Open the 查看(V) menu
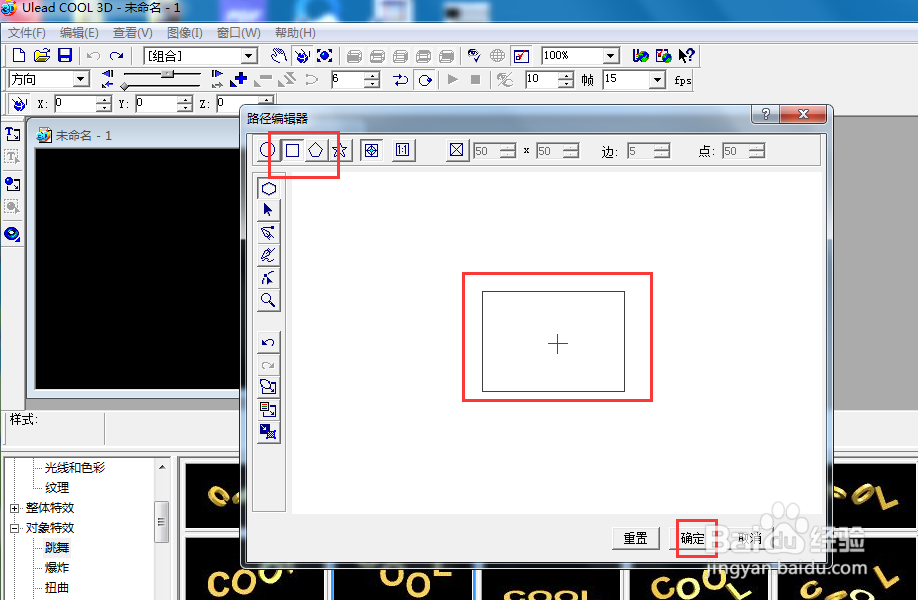Image resolution: width=918 pixels, height=600 pixels. tap(132, 33)
